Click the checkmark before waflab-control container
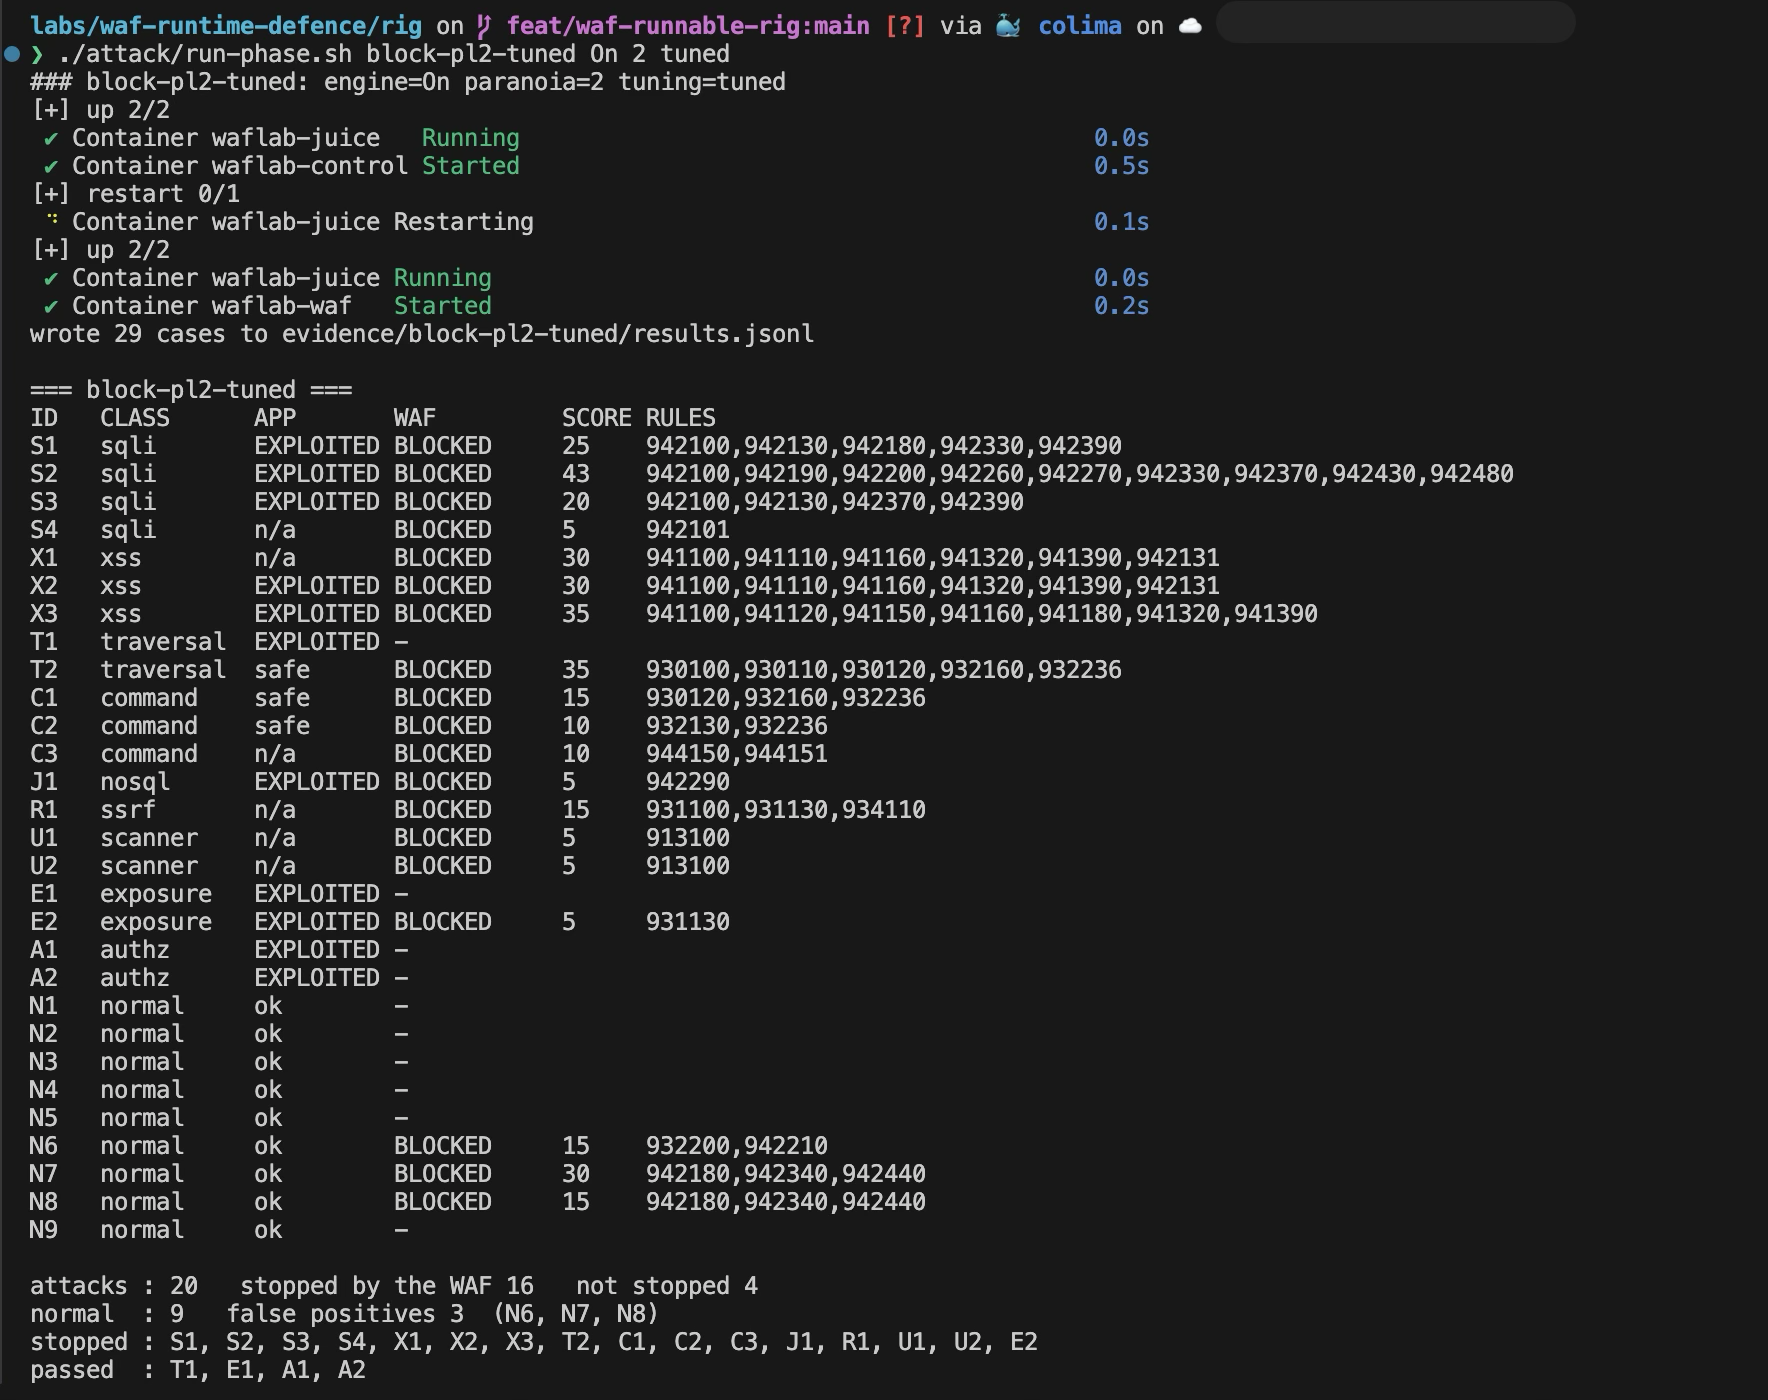Image resolution: width=1768 pixels, height=1400 pixels. point(50,166)
